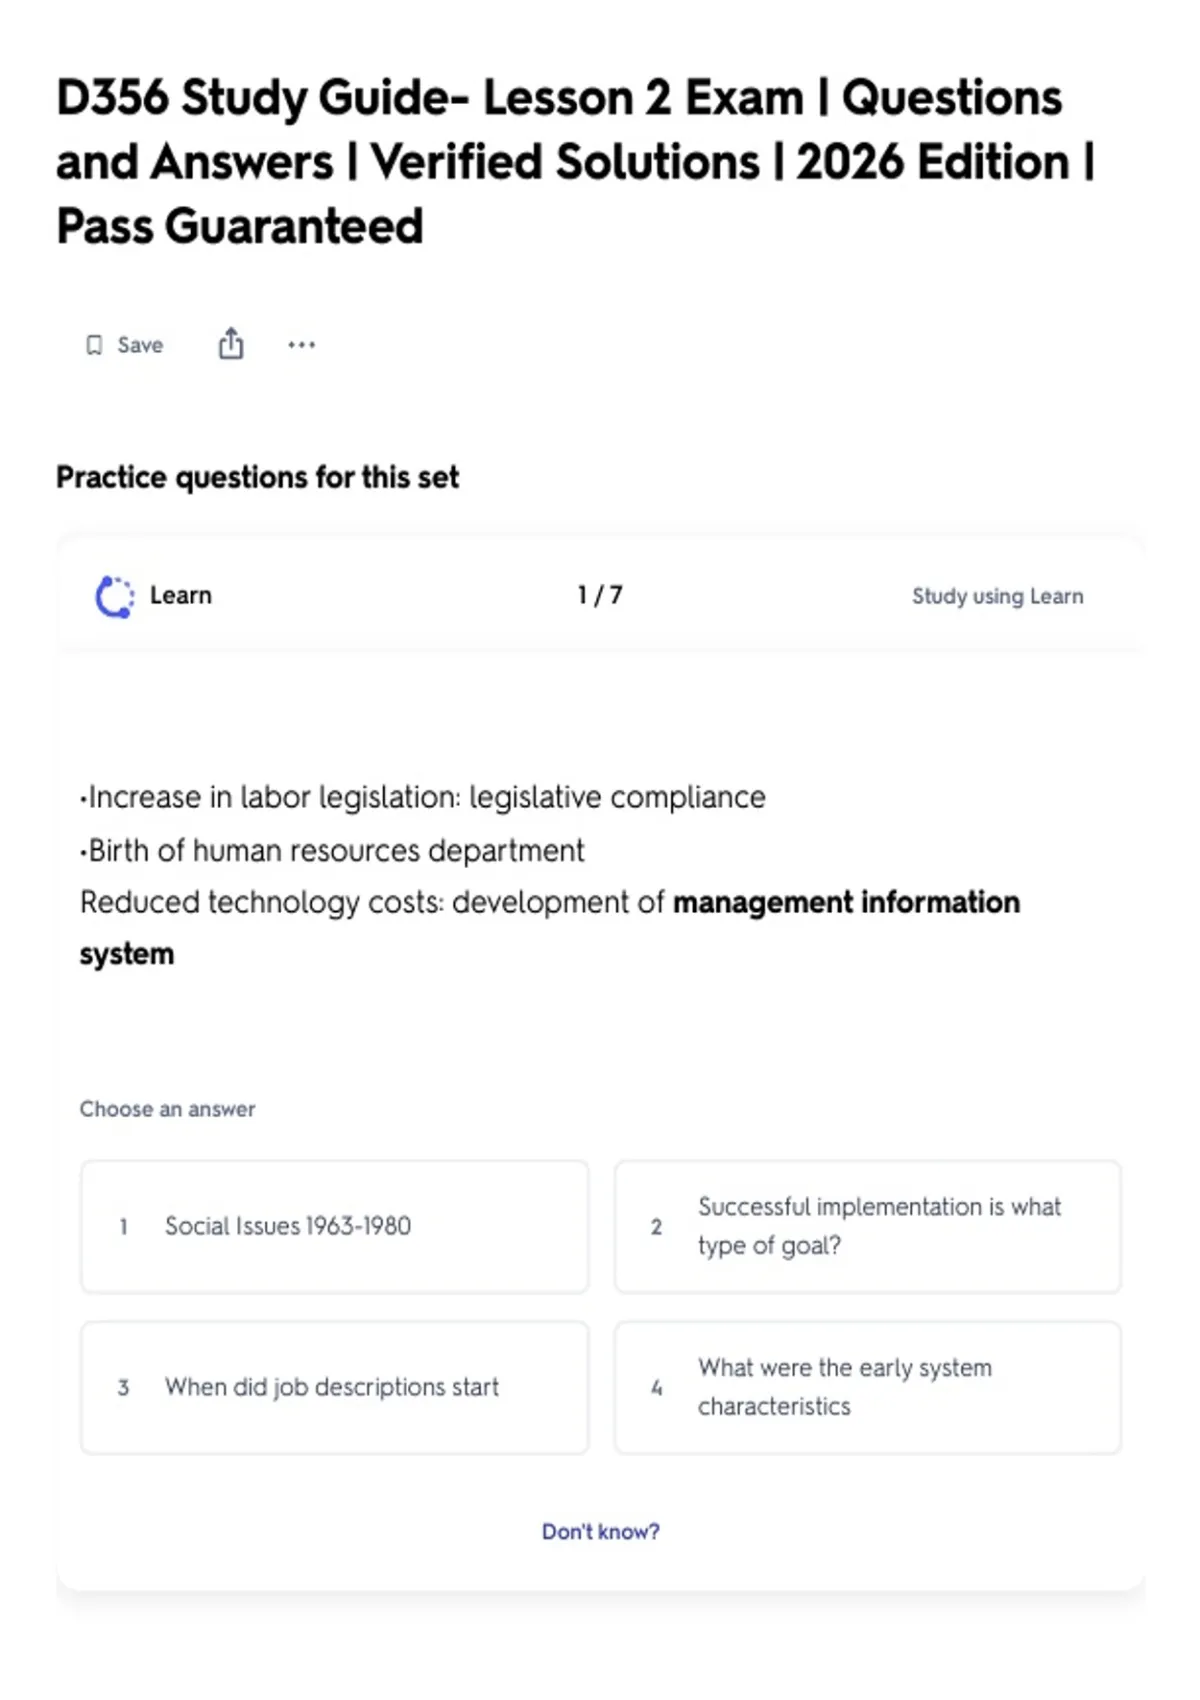The width and height of the screenshot is (1200, 1700).
Task: Click the number 3 answer badge
Action: point(123,1387)
